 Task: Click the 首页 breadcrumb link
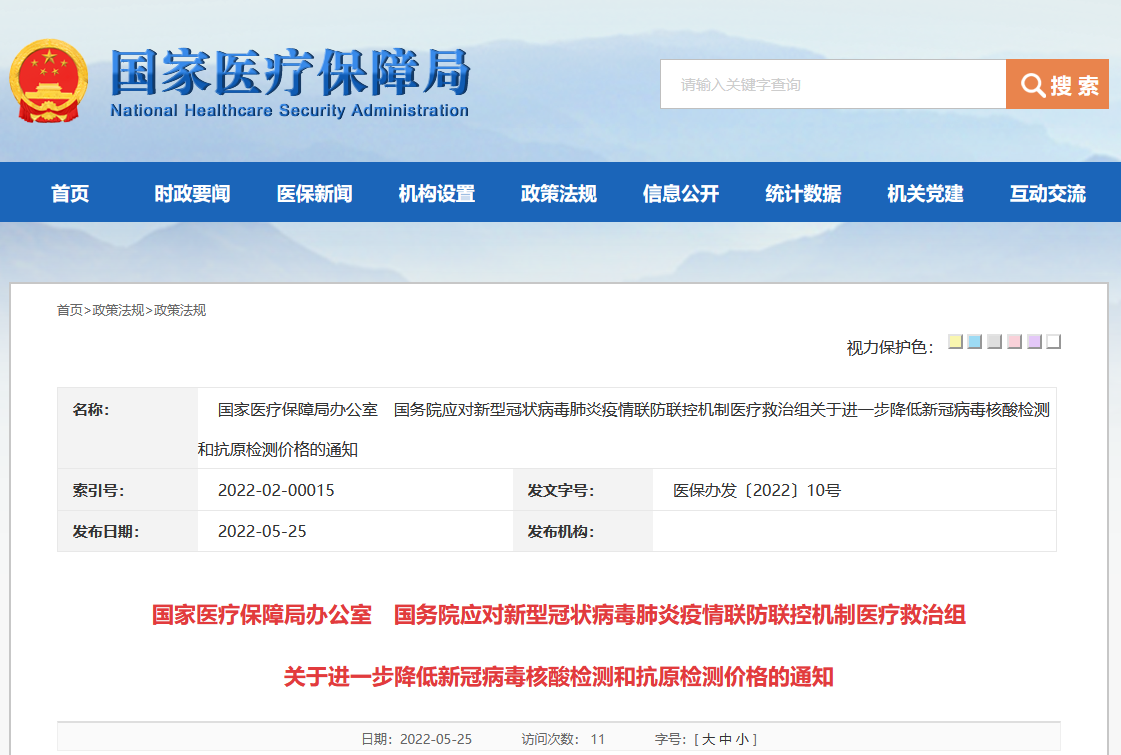(69, 310)
